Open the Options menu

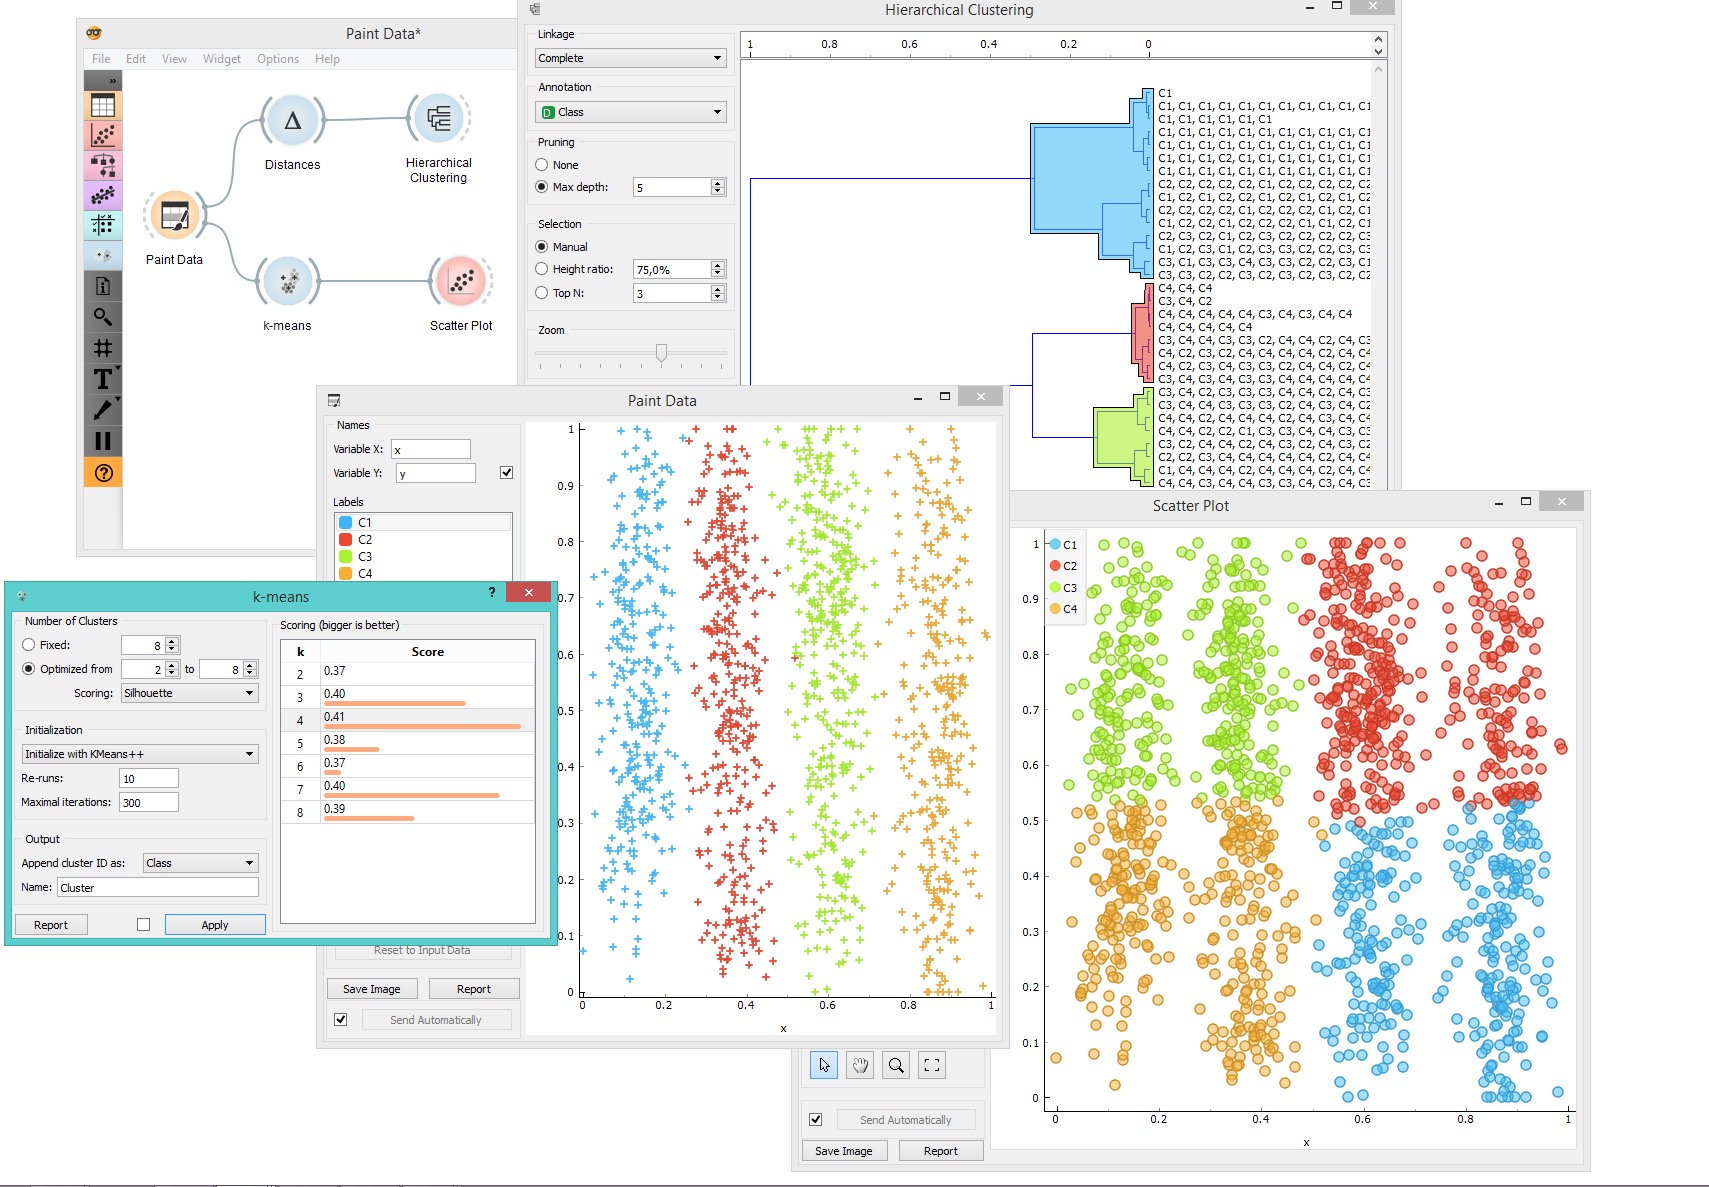coord(277,59)
